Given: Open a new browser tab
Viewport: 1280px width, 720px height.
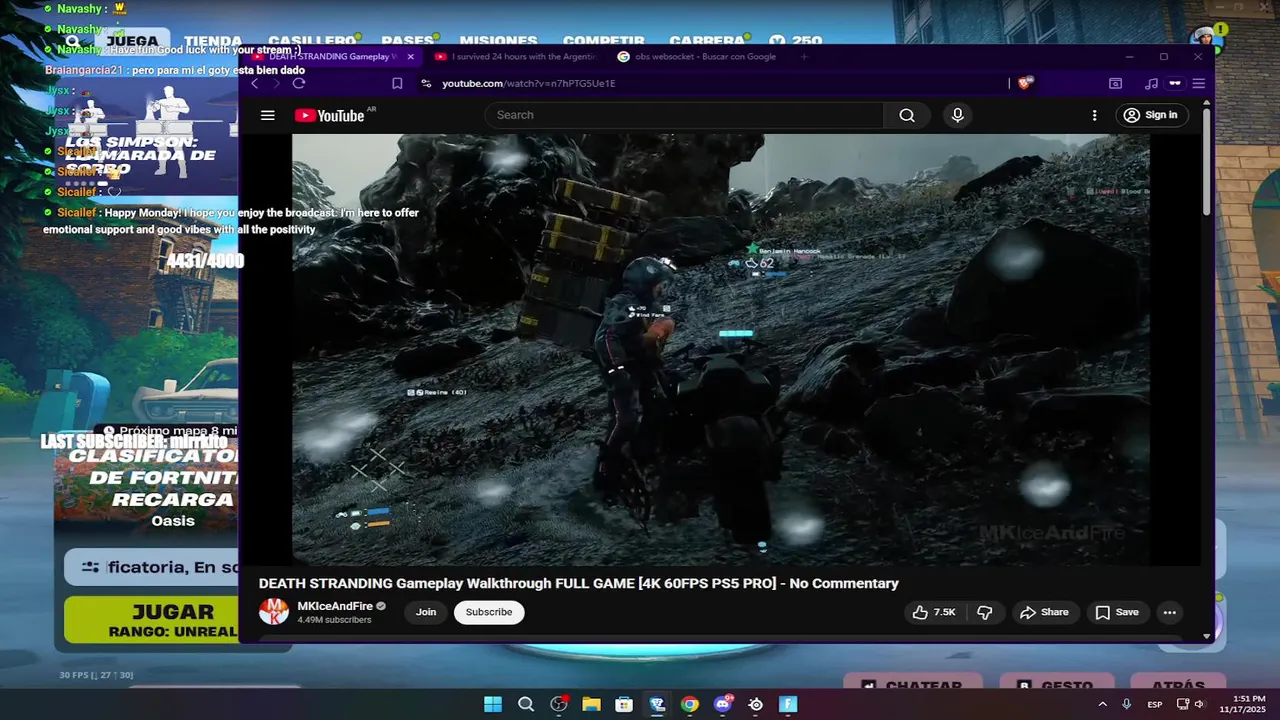Looking at the screenshot, I should pyautogui.click(x=804, y=57).
